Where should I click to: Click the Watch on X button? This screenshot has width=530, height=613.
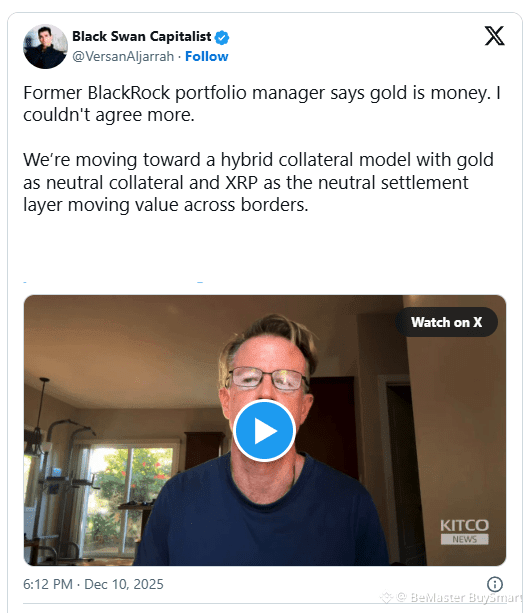pos(446,322)
